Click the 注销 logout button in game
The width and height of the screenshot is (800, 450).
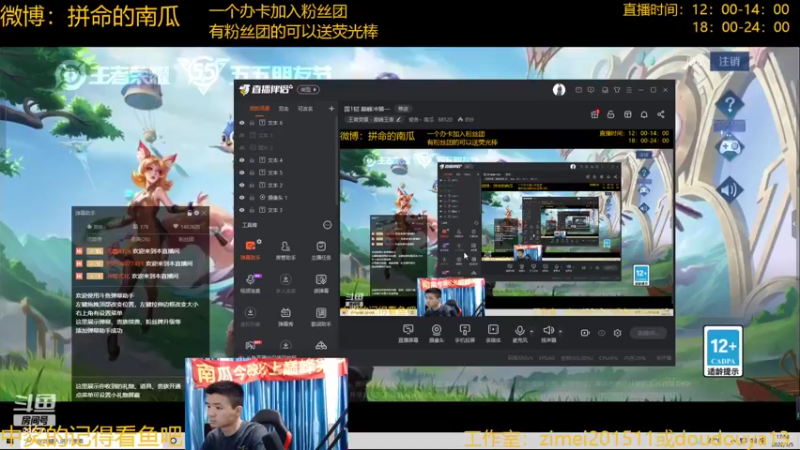[729, 62]
